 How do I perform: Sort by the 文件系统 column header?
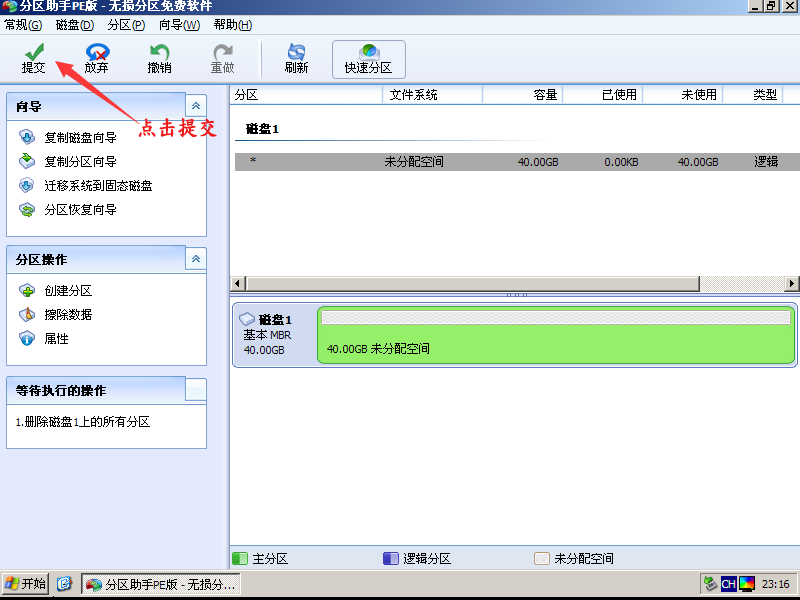coord(432,94)
